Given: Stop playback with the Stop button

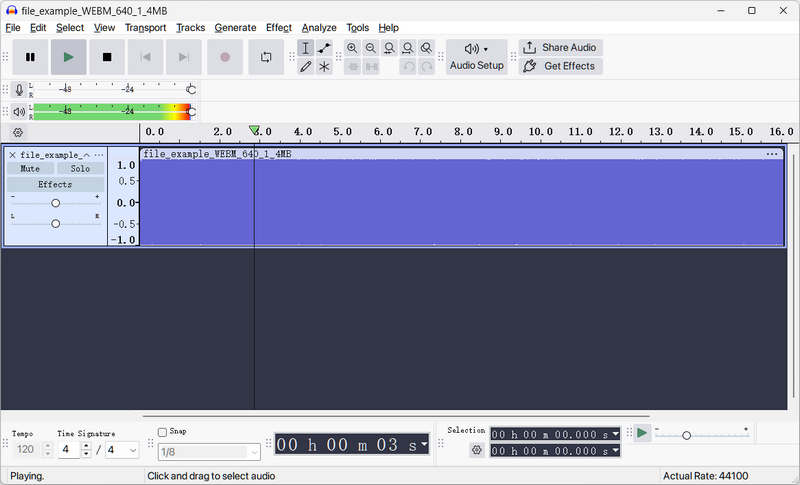Looking at the screenshot, I should [107, 57].
